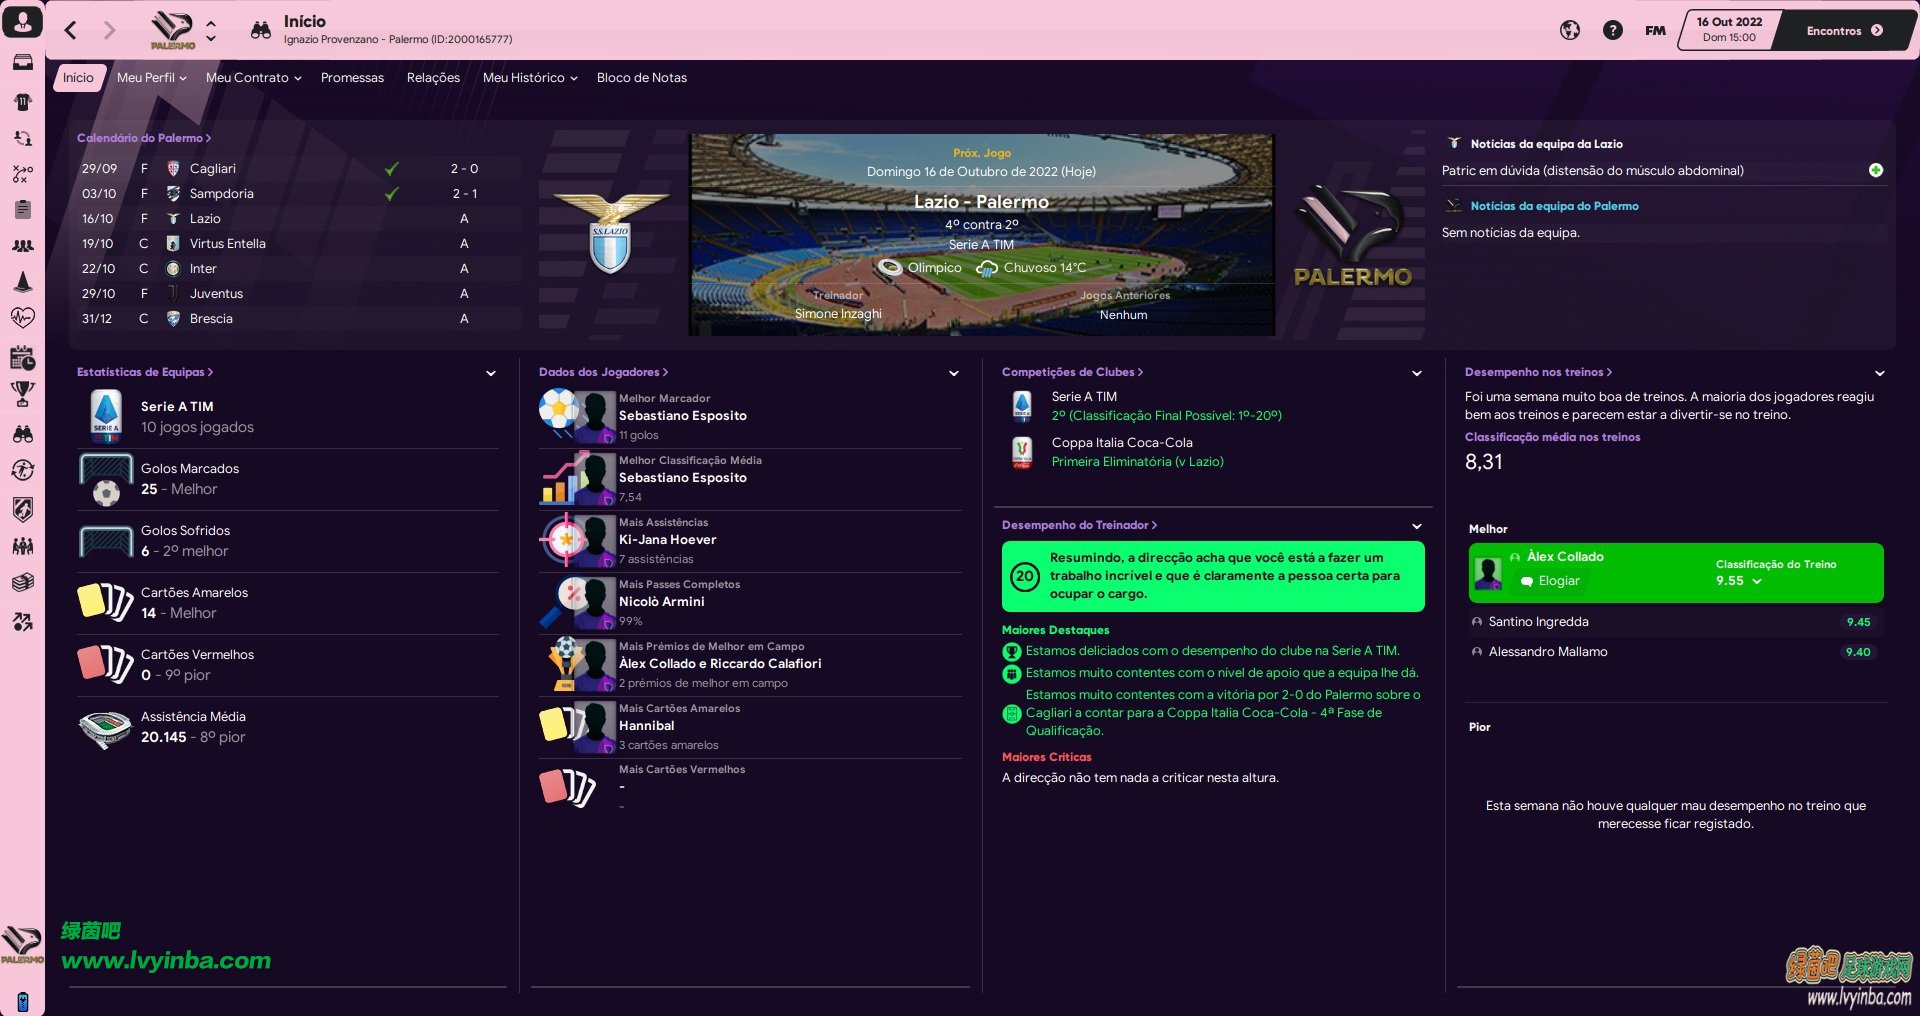
Task: Open the Bloco de Notas tab
Action: (x=642, y=77)
